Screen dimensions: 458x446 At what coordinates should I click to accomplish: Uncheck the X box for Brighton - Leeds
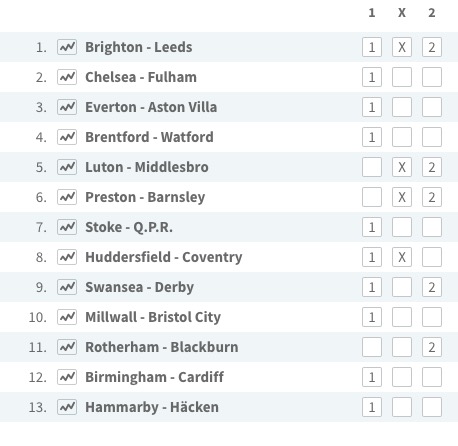click(x=402, y=47)
